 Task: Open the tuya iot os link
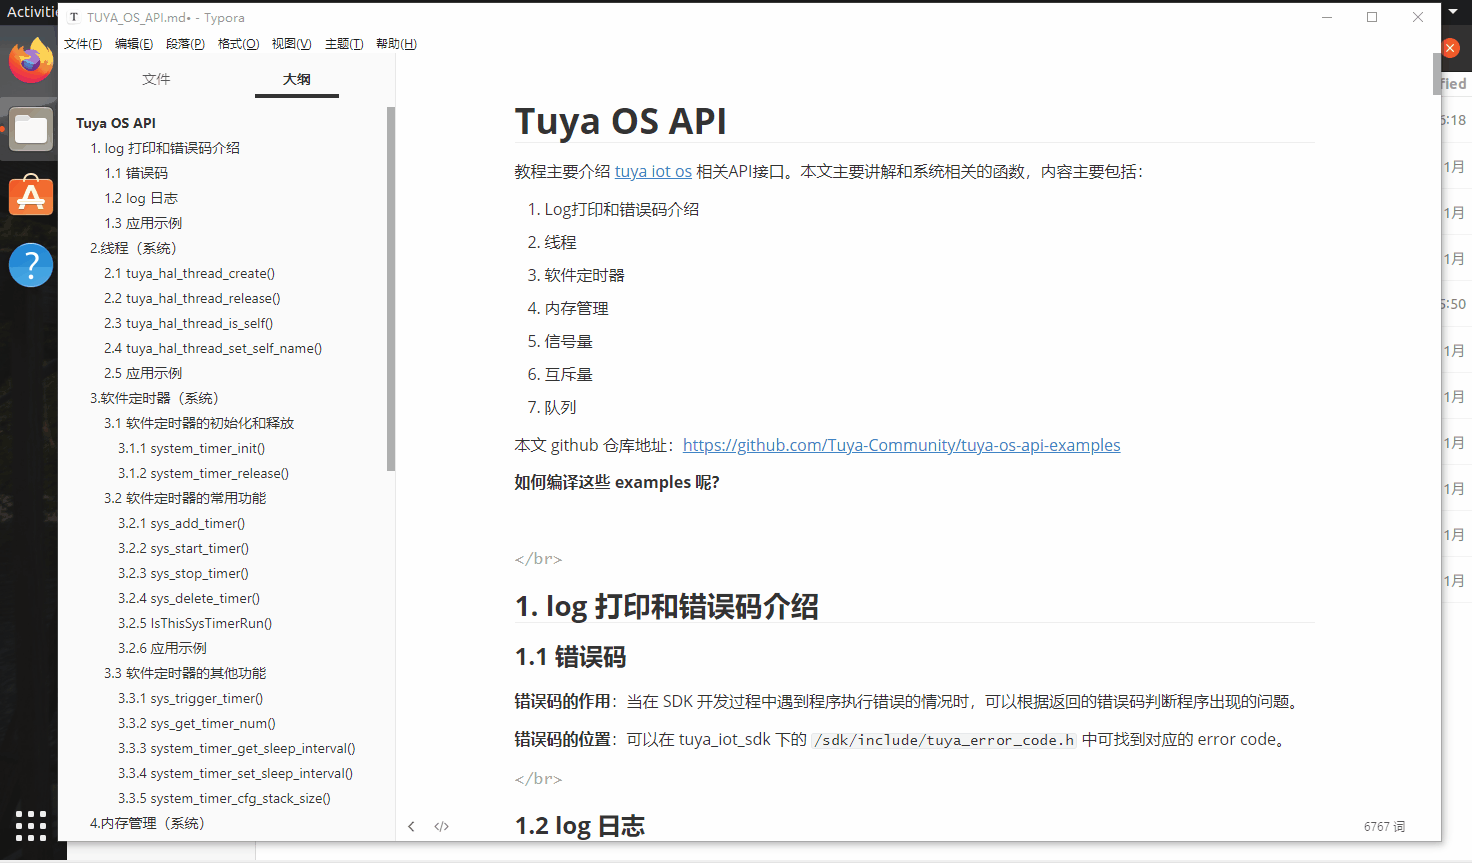tap(653, 172)
